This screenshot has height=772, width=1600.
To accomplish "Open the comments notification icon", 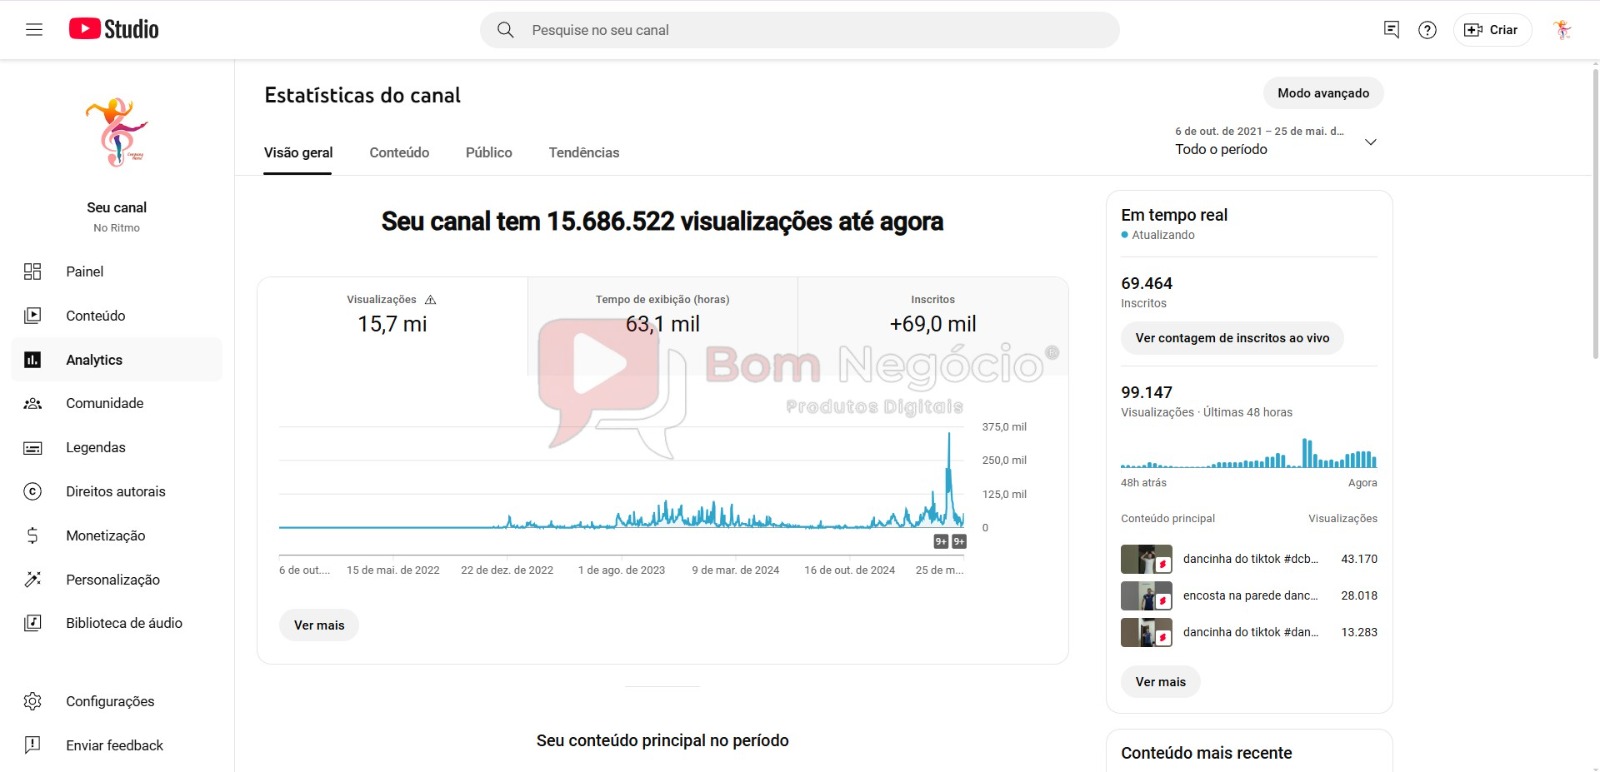I will (x=1391, y=30).
